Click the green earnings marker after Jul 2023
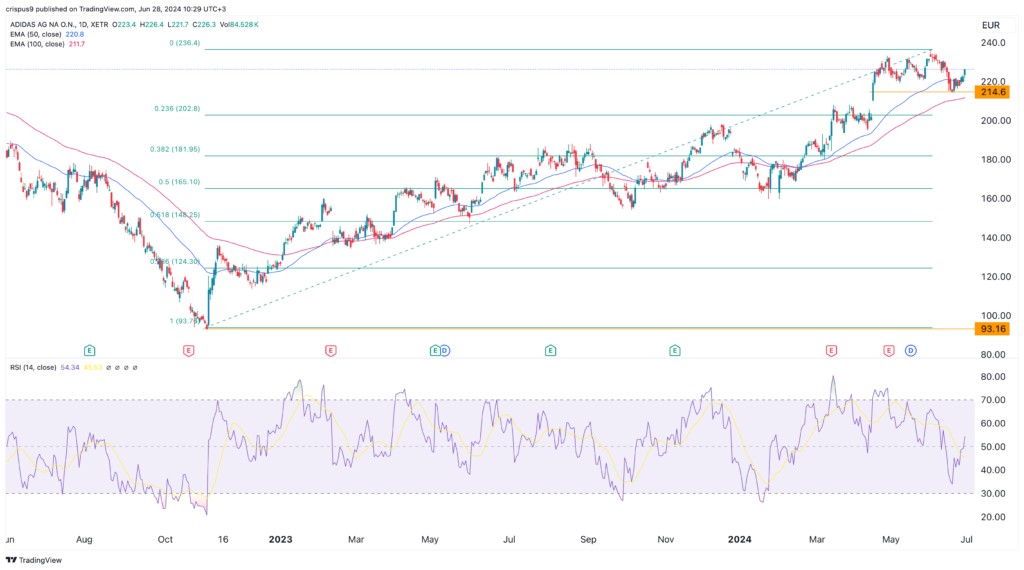The image size is (1024, 570). pos(550,351)
